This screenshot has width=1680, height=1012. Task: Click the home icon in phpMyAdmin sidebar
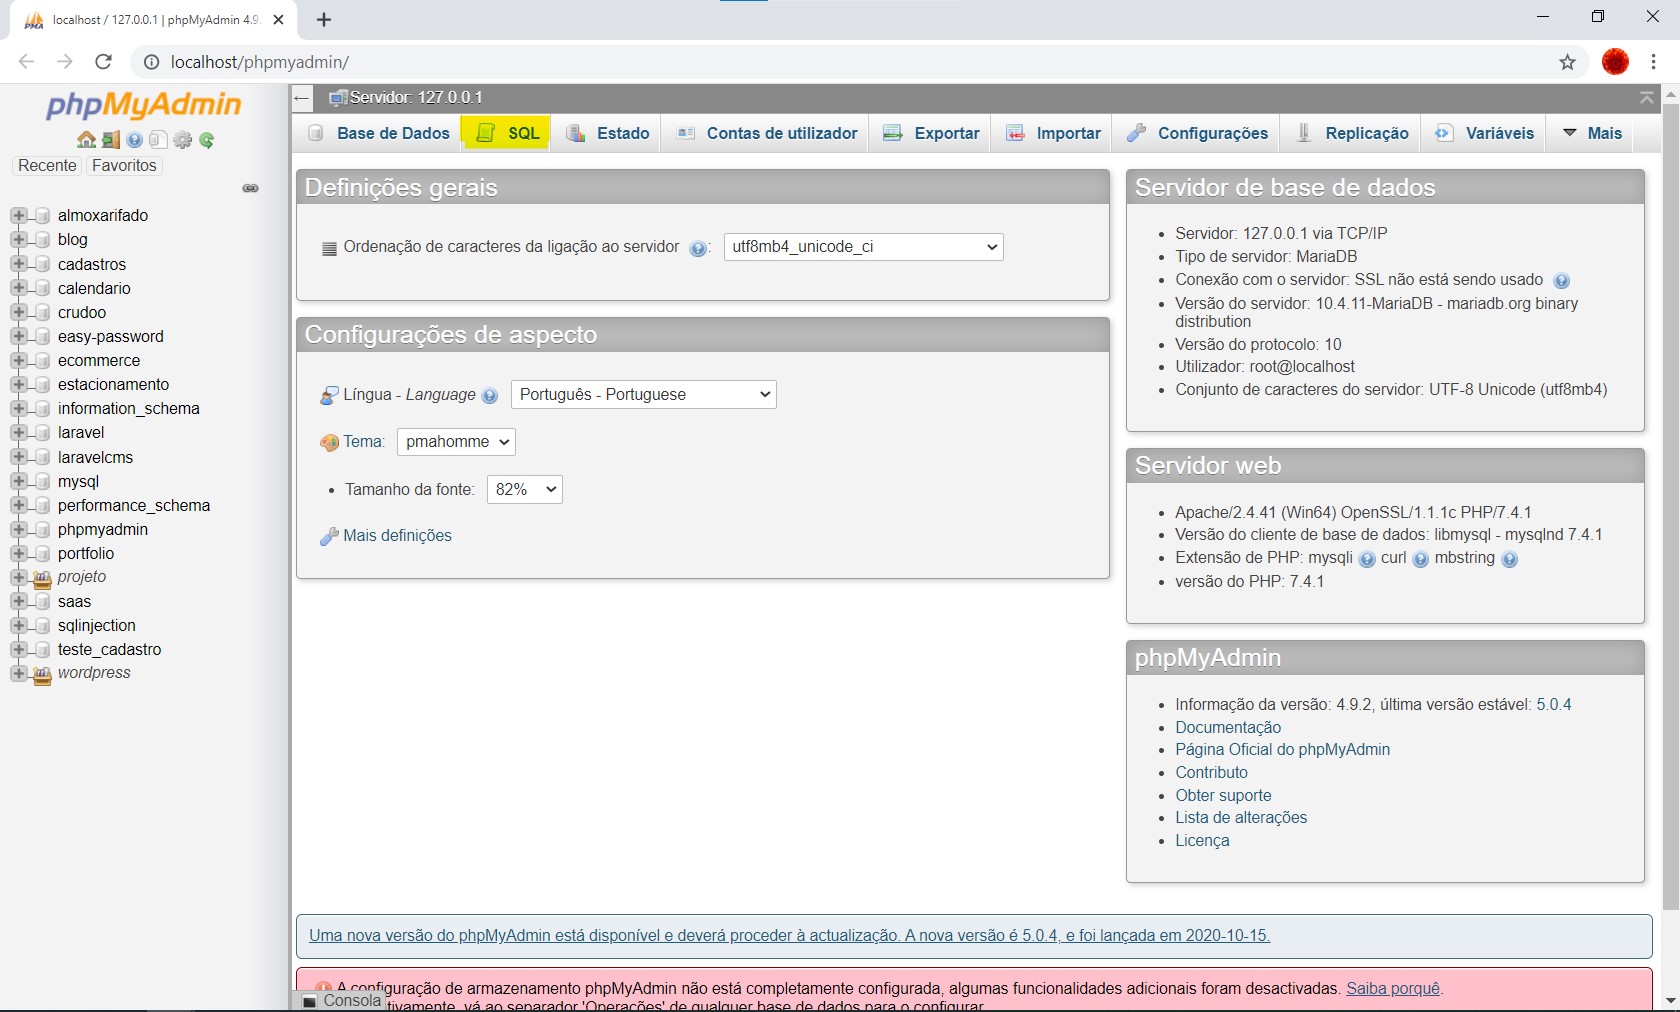(x=87, y=140)
